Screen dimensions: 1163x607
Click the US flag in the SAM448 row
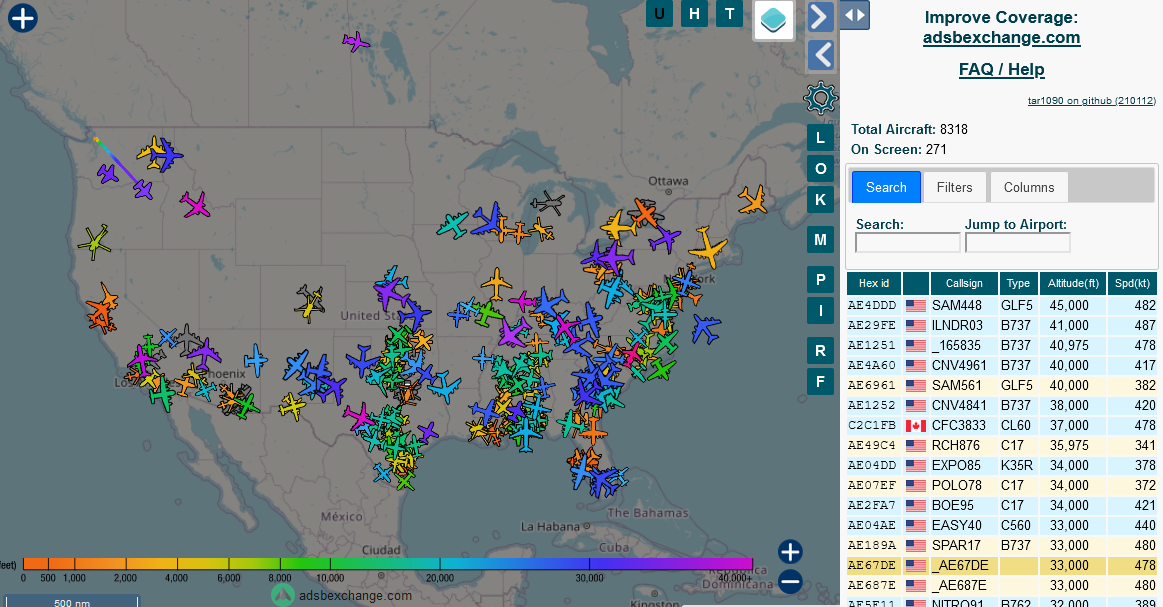pos(916,306)
